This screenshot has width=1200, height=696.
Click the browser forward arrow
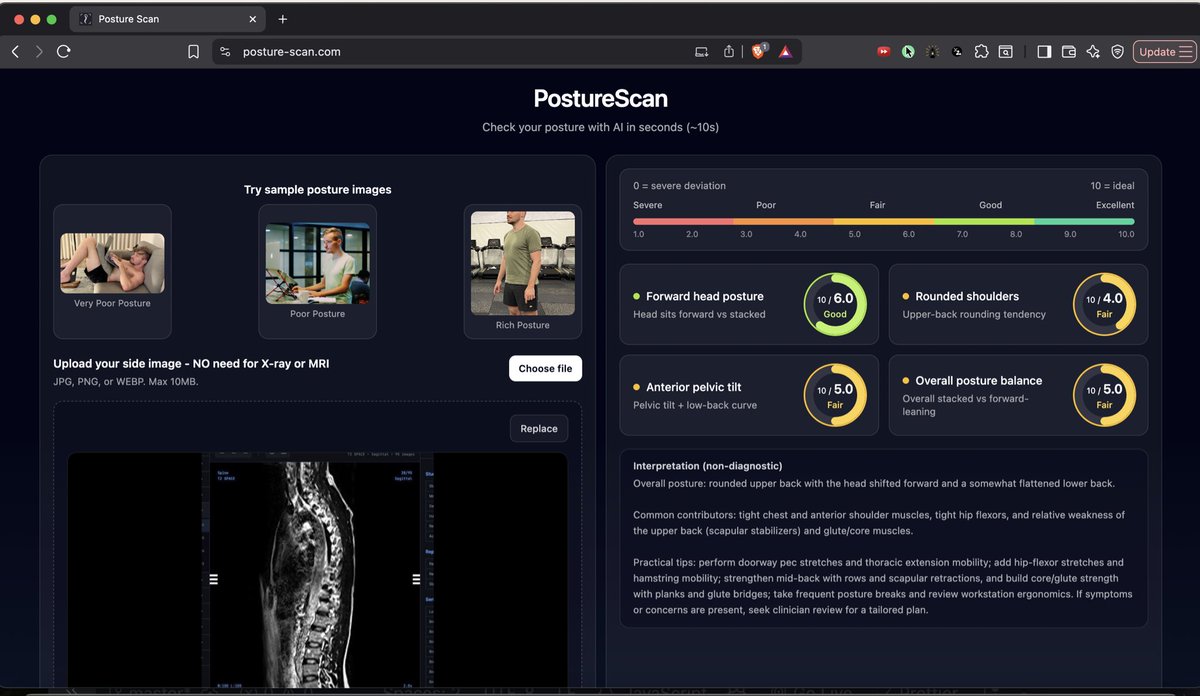point(39,52)
